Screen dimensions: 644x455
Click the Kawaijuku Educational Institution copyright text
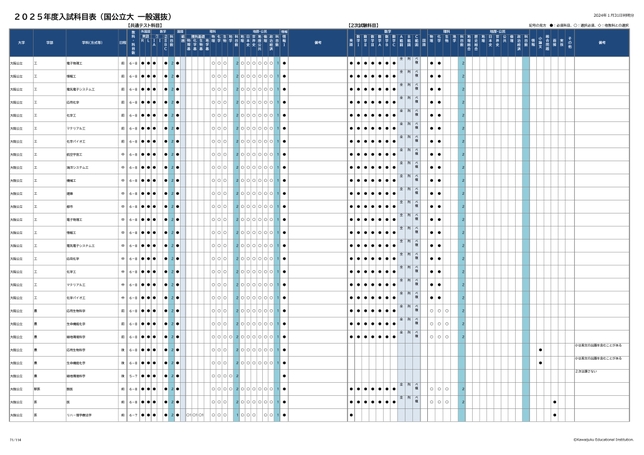[x=603, y=438]
